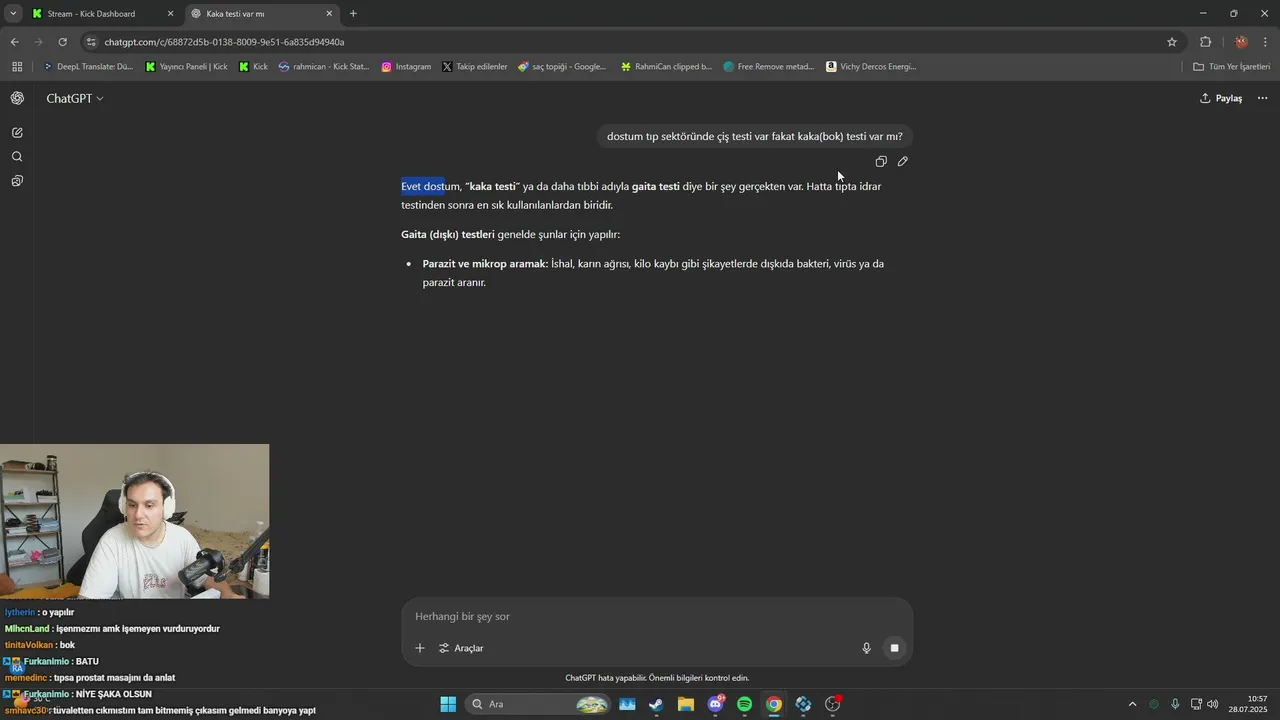Viewport: 1280px width, 720px height.
Task: Open the library icon in the sidebar
Action: tap(17, 181)
